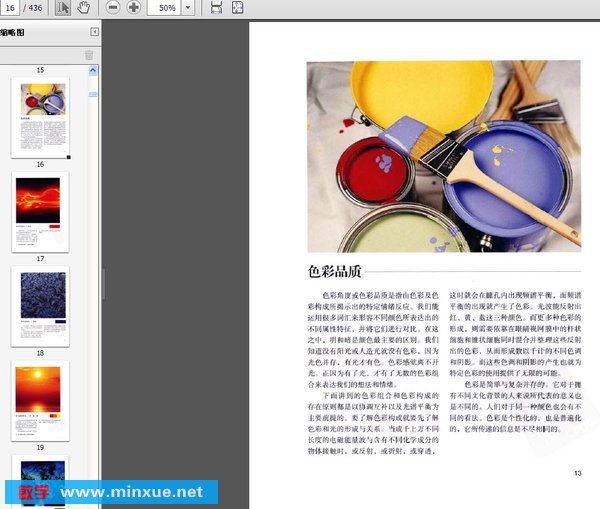Image resolution: width=600 pixels, height=509 pixels.
Task: Collapse the thumbnails panel arrow button
Action: (x=94, y=32)
